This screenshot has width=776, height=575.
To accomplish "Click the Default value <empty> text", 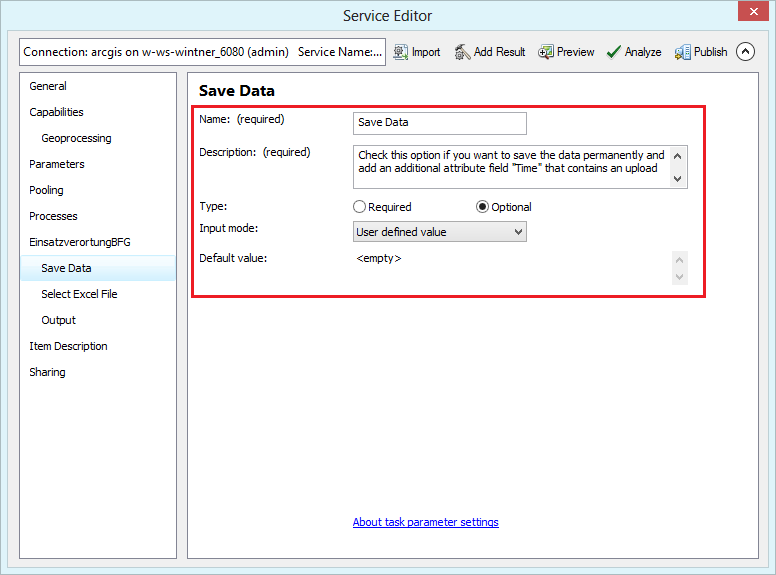I will (x=379, y=258).
